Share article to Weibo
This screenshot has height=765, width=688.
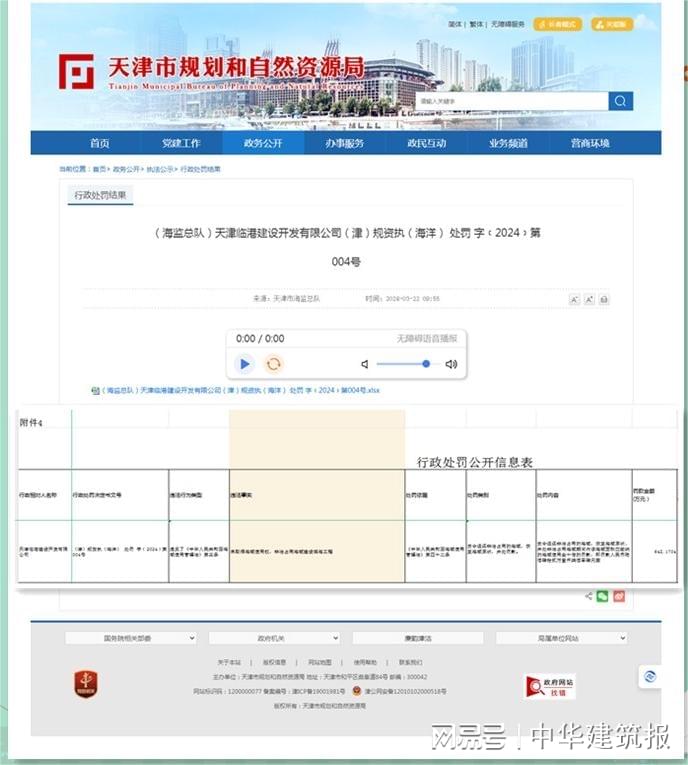(x=619, y=596)
